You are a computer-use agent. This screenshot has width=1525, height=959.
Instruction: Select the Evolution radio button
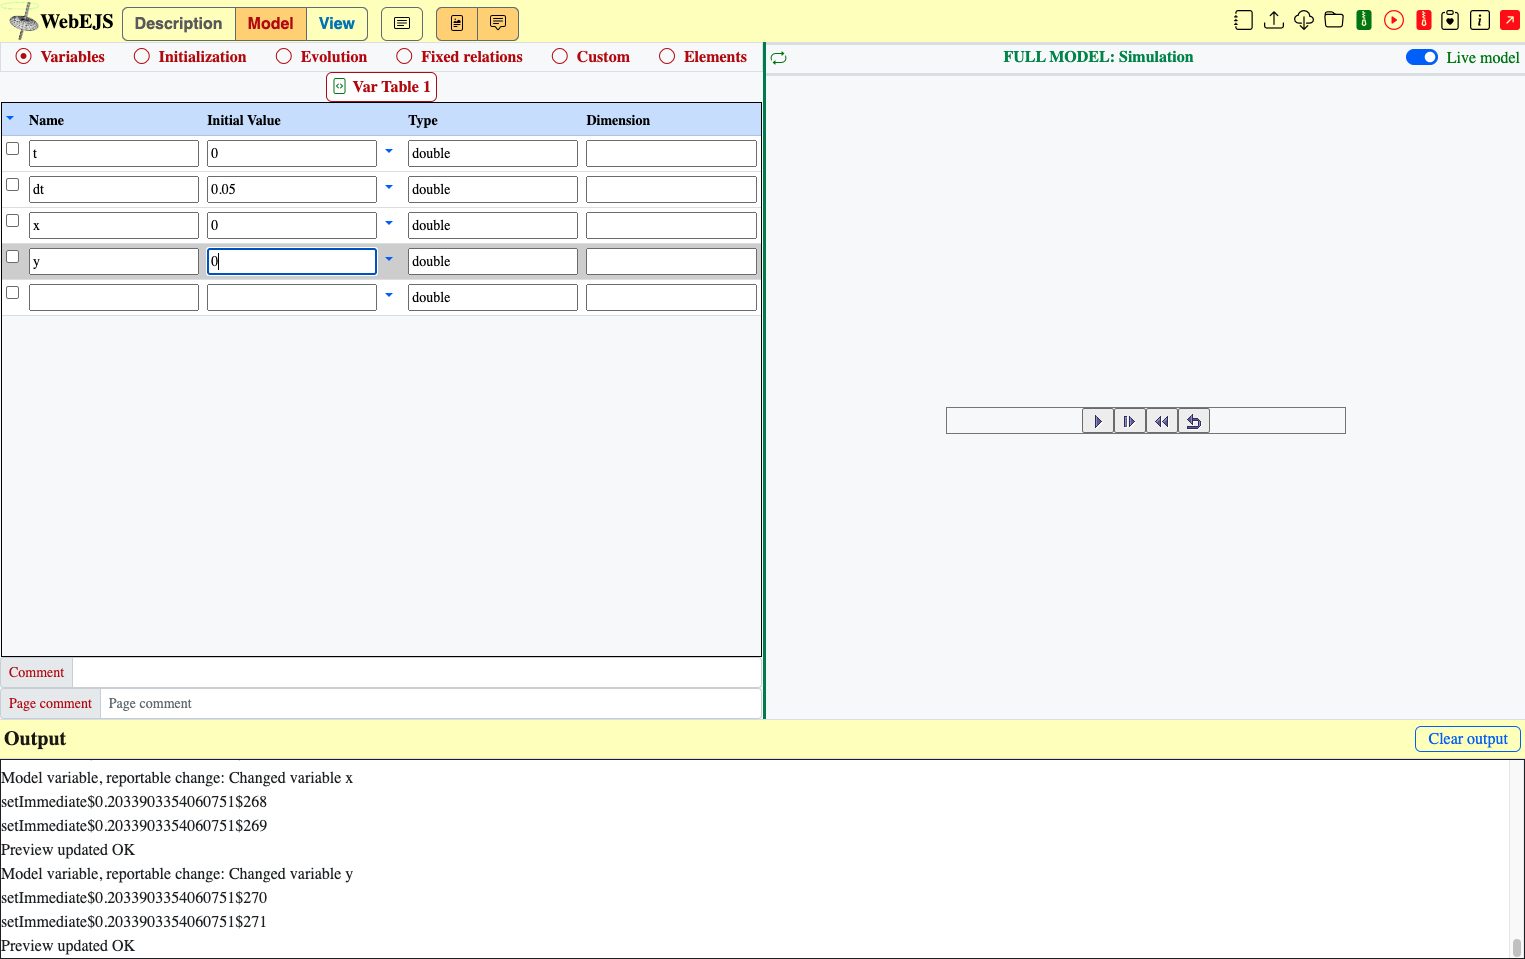pos(284,56)
